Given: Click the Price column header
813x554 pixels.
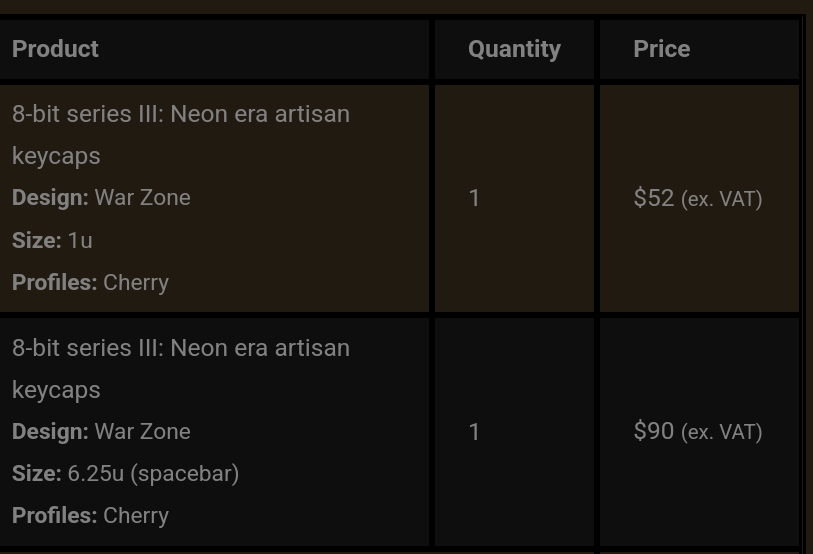Looking at the screenshot, I should click(x=661, y=49).
